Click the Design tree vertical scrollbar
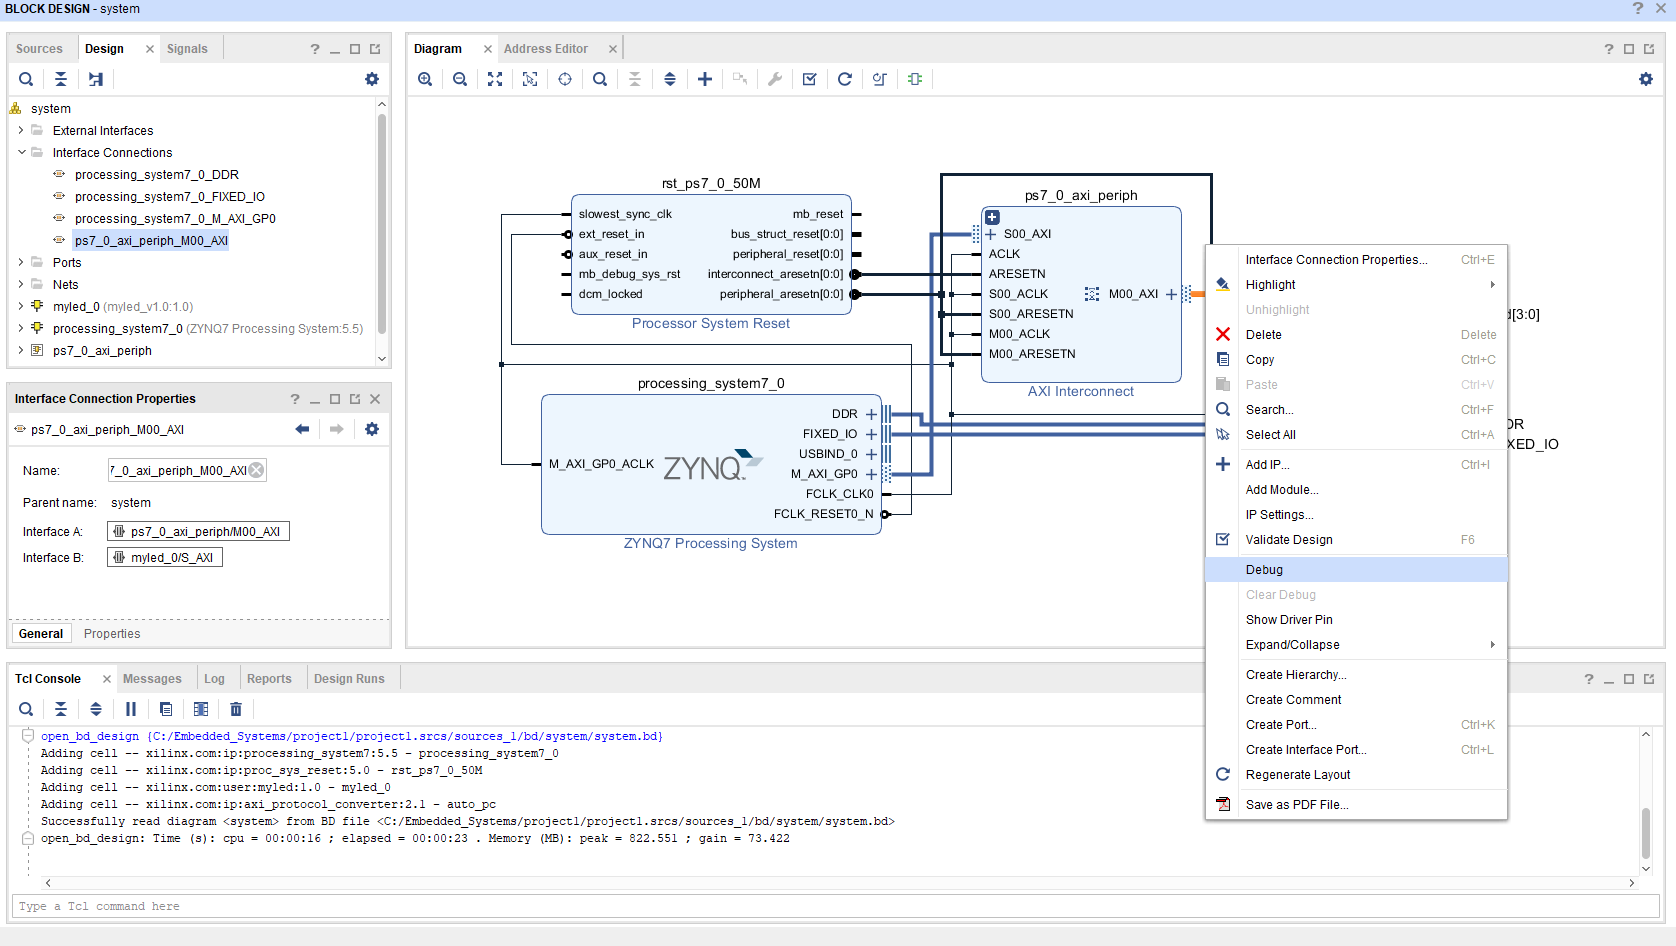Screen dimensions: 1676x946 [x=382, y=220]
